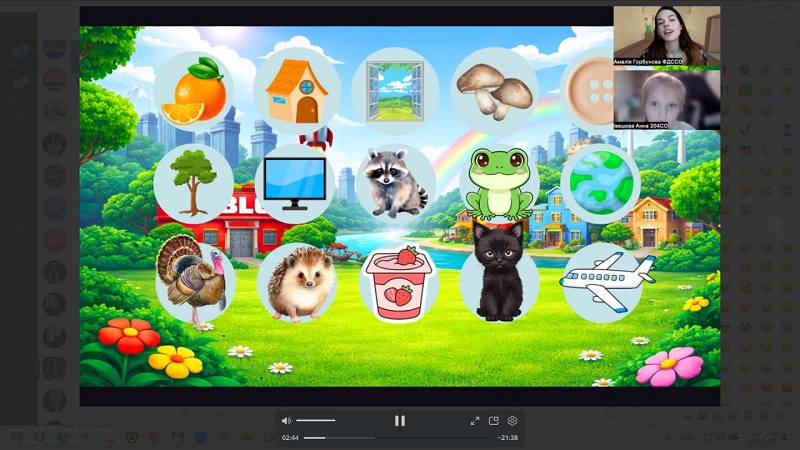Screen dimensions: 800x450
Task: Click the top webcam video of the presenter
Action: pos(666,36)
